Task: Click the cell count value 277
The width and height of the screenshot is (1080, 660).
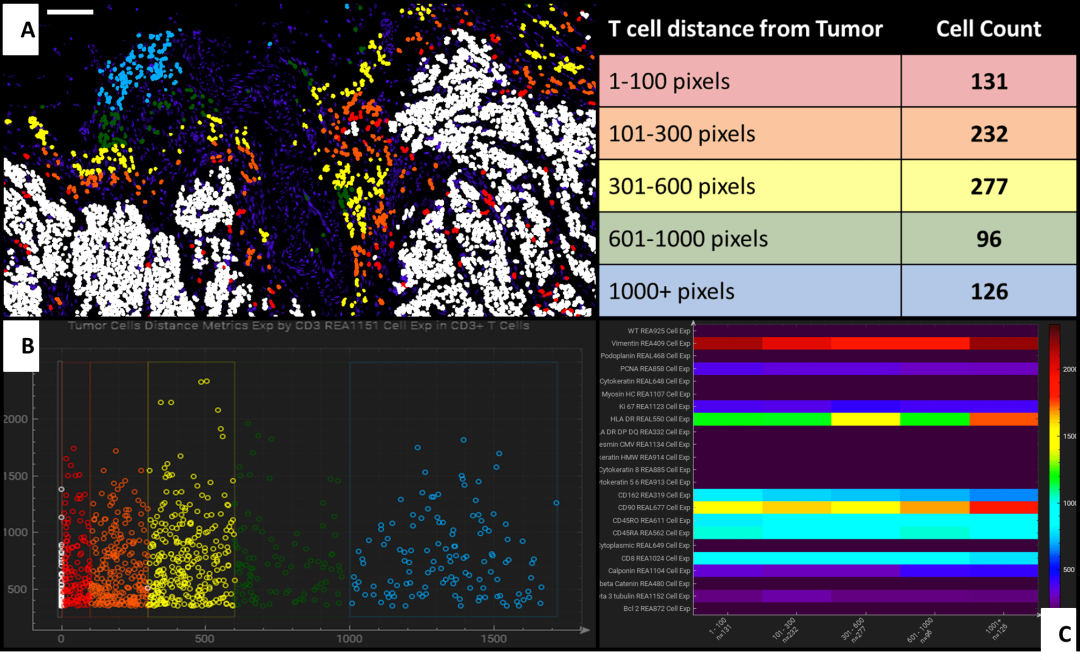Action: [988, 186]
